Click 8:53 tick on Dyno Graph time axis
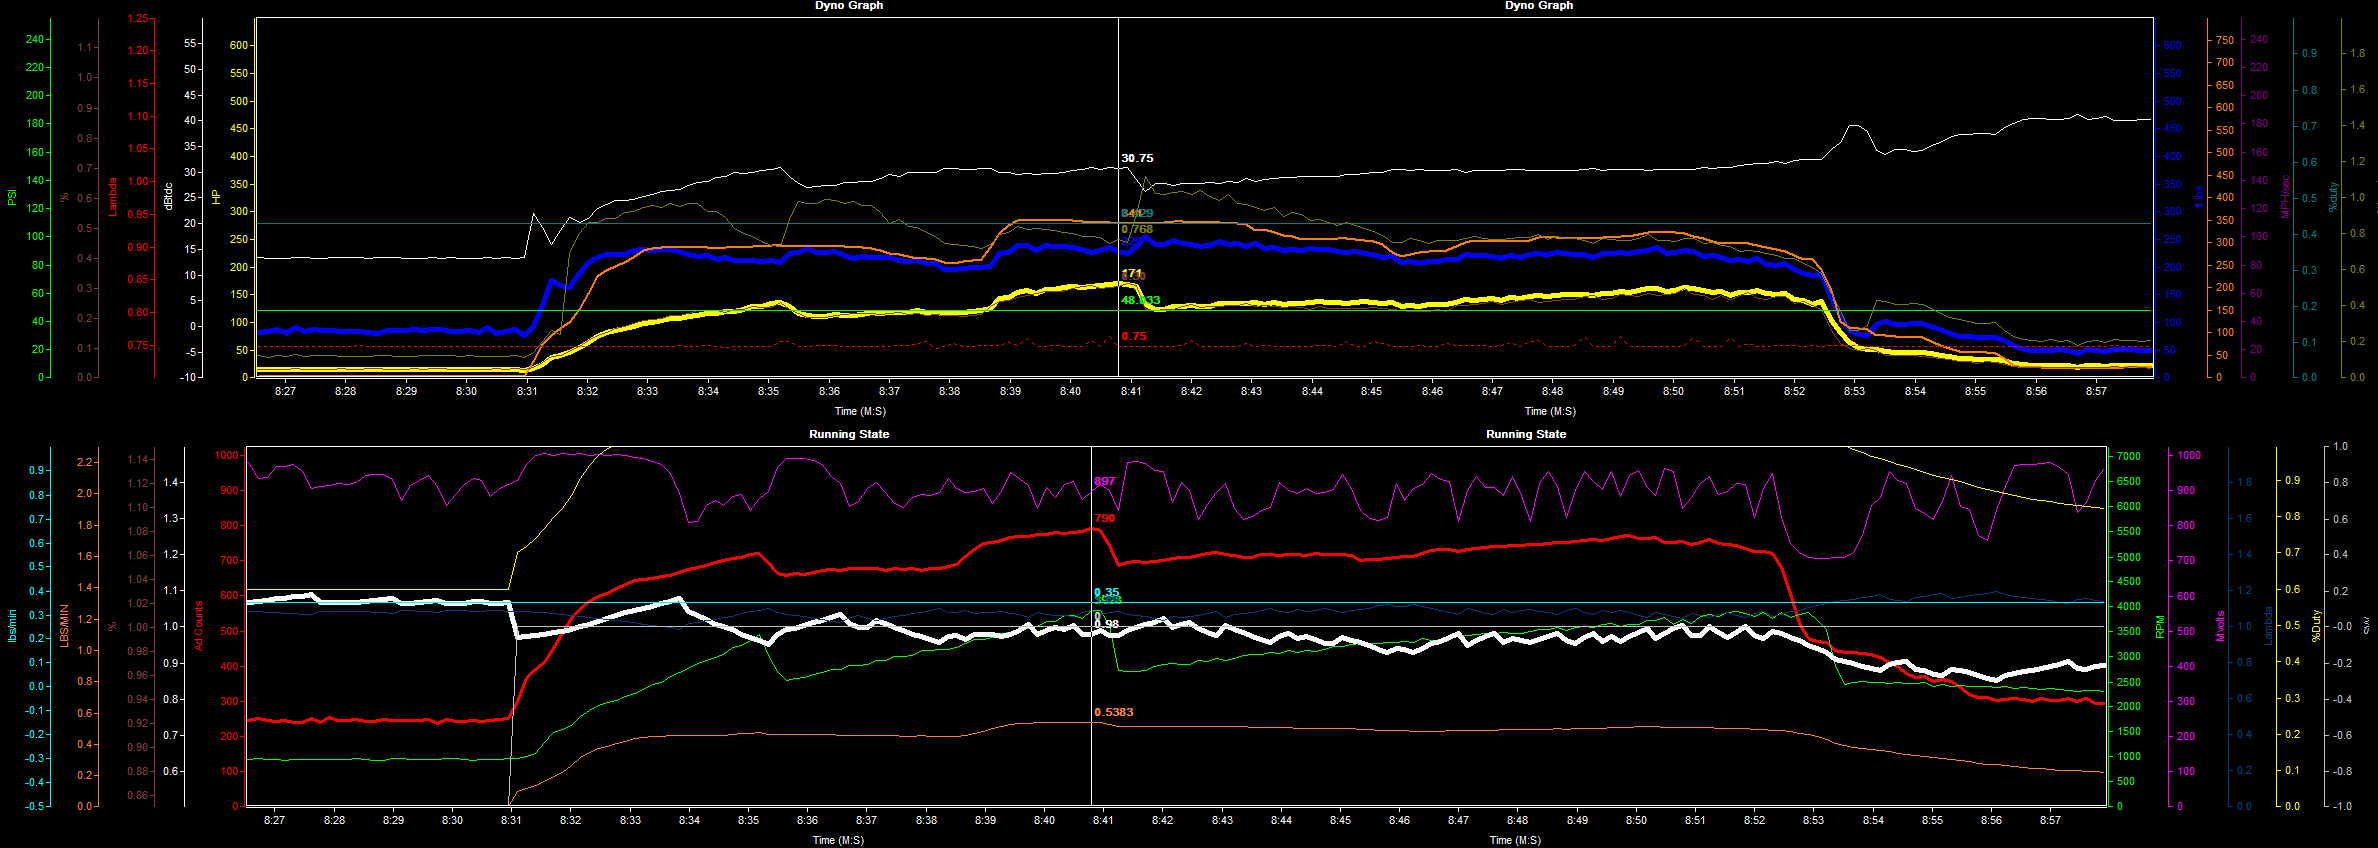2378x848 pixels. pyautogui.click(x=1854, y=391)
